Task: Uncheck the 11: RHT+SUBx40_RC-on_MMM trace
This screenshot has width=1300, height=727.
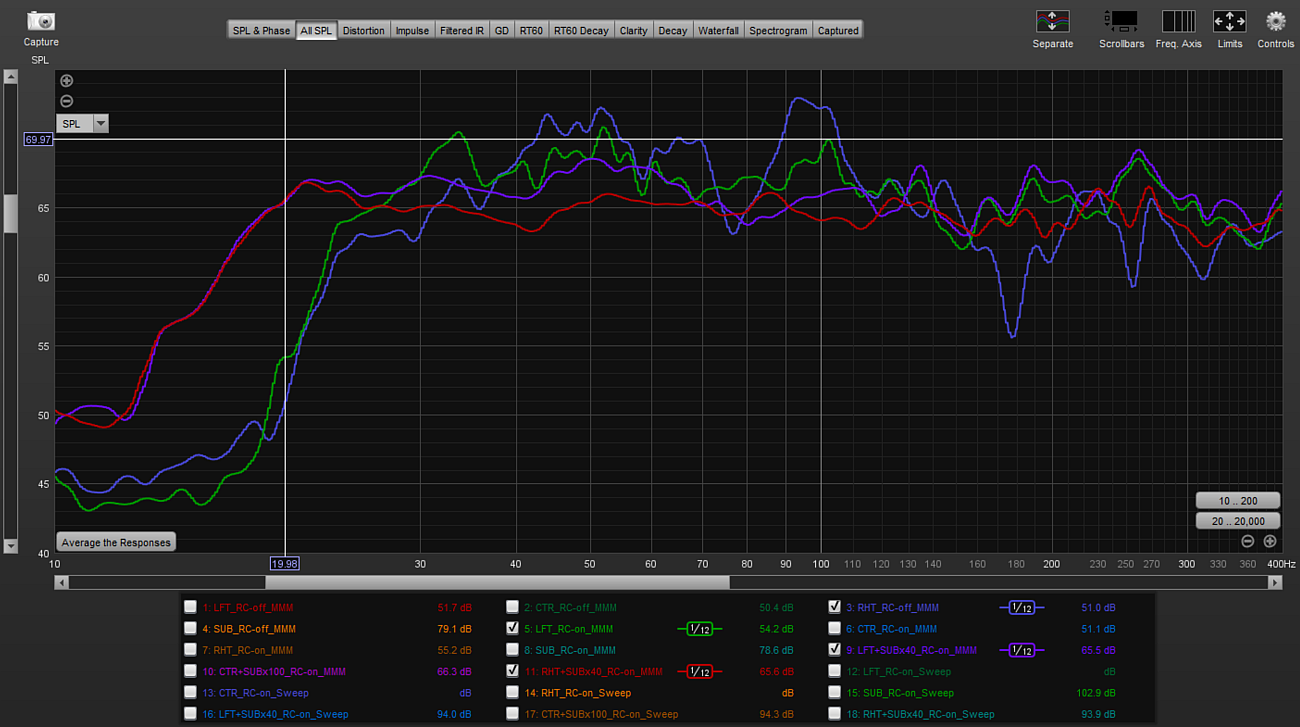Action: pyautogui.click(x=512, y=670)
